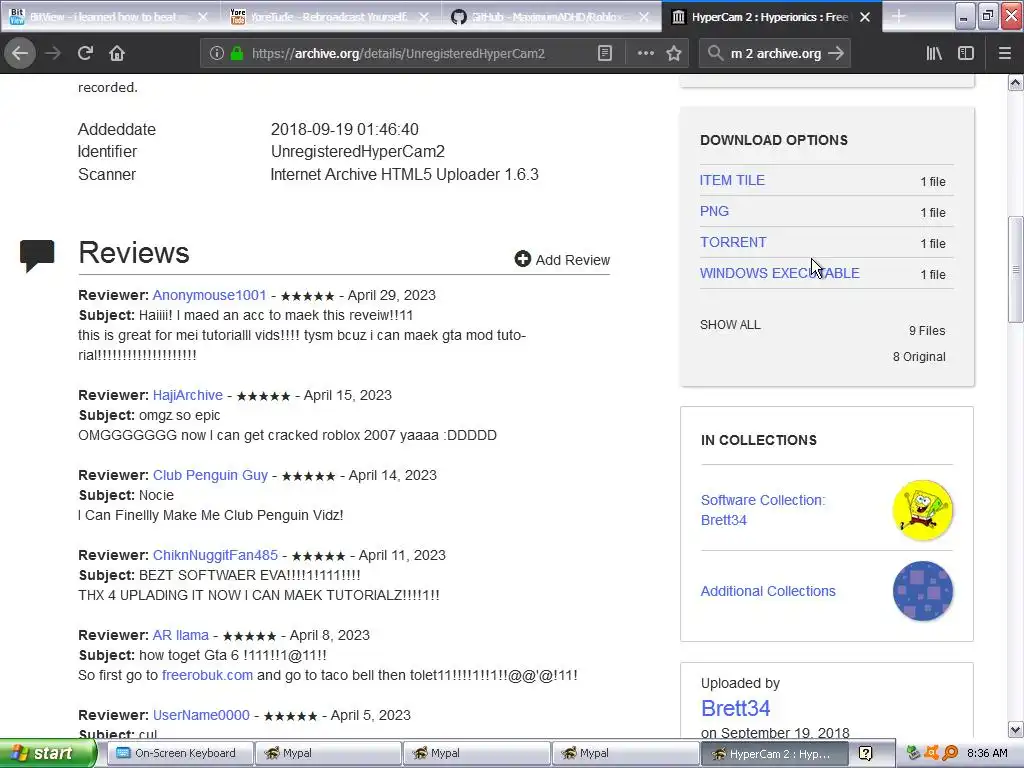Viewport: 1024px width, 768px height.
Task: Click the page scrollbar down arrow
Action: [x=1015, y=729]
